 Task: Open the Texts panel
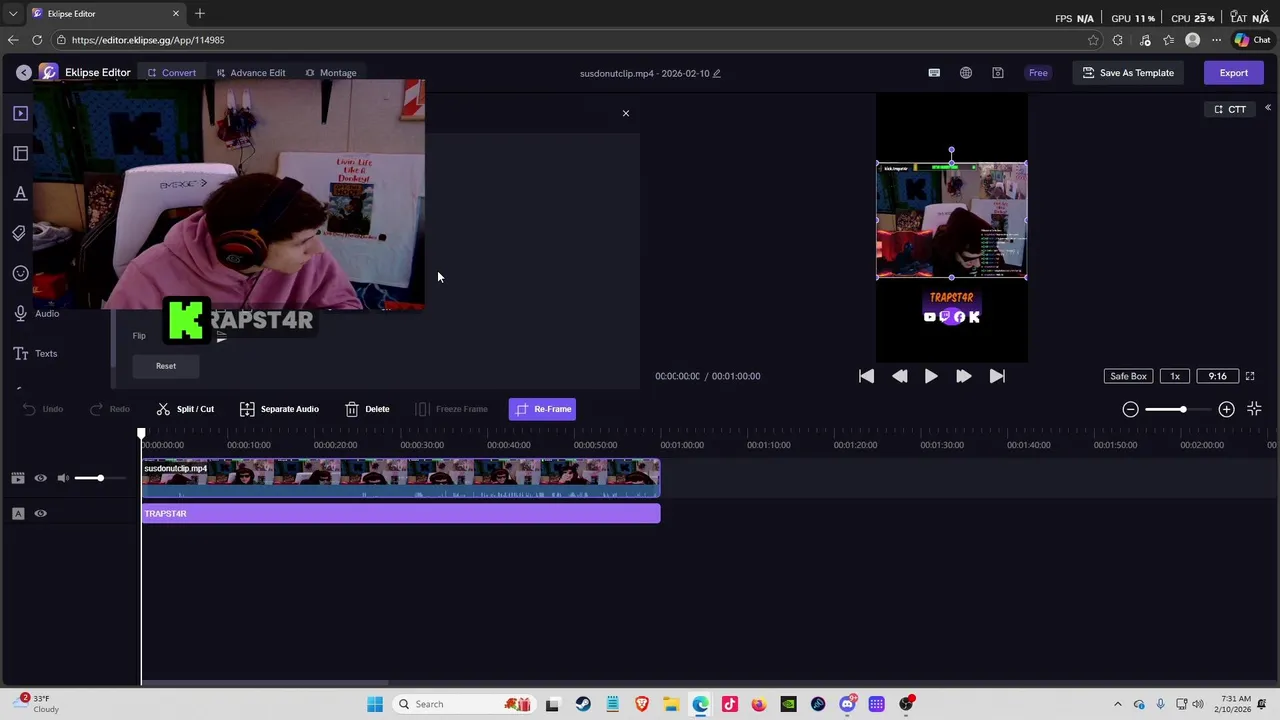[36, 353]
